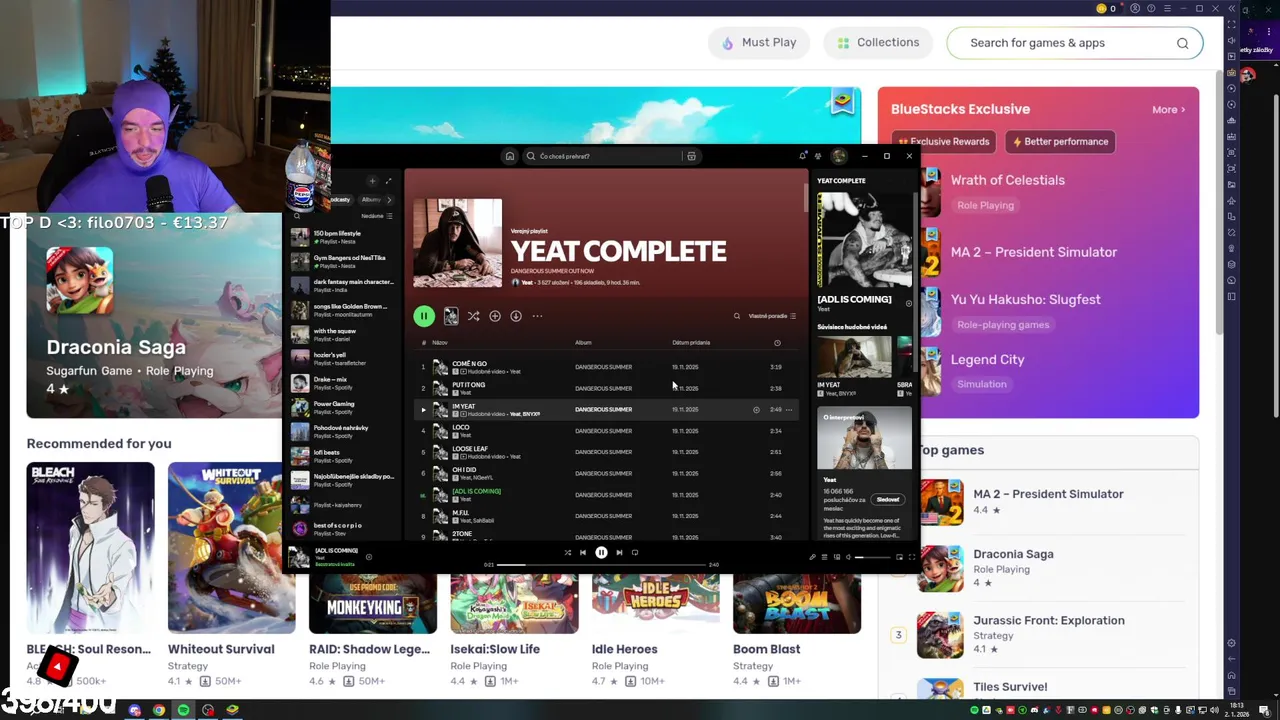Expand Your Library with the arrows icon
Viewport: 1280px width, 720px height.
tap(389, 181)
